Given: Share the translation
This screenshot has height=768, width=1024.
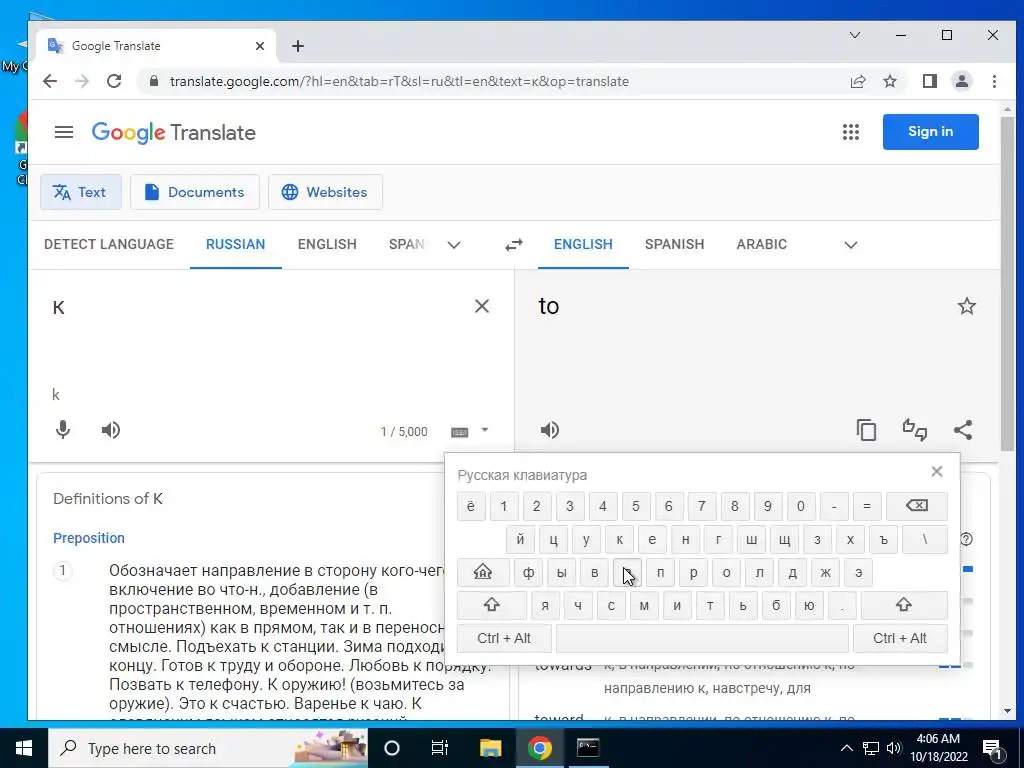Looking at the screenshot, I should pyautogui.click(x=963, y=430).
